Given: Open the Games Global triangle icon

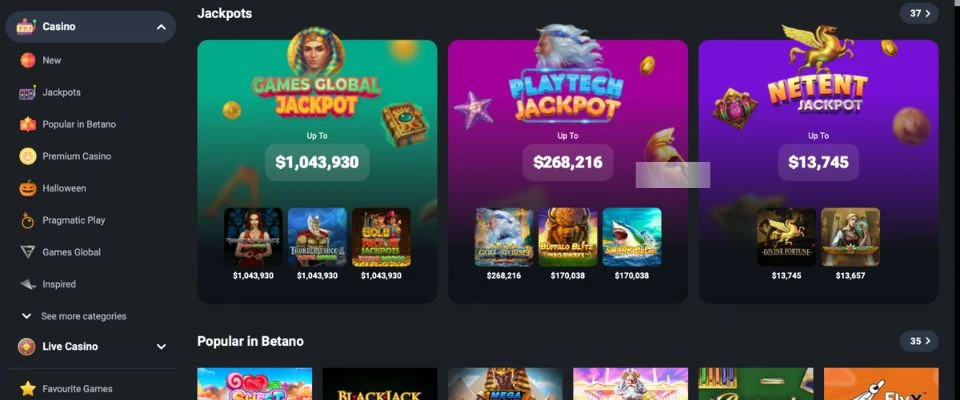Looking at the screenshot, I should pyautogui.click(x=28, y=252).
